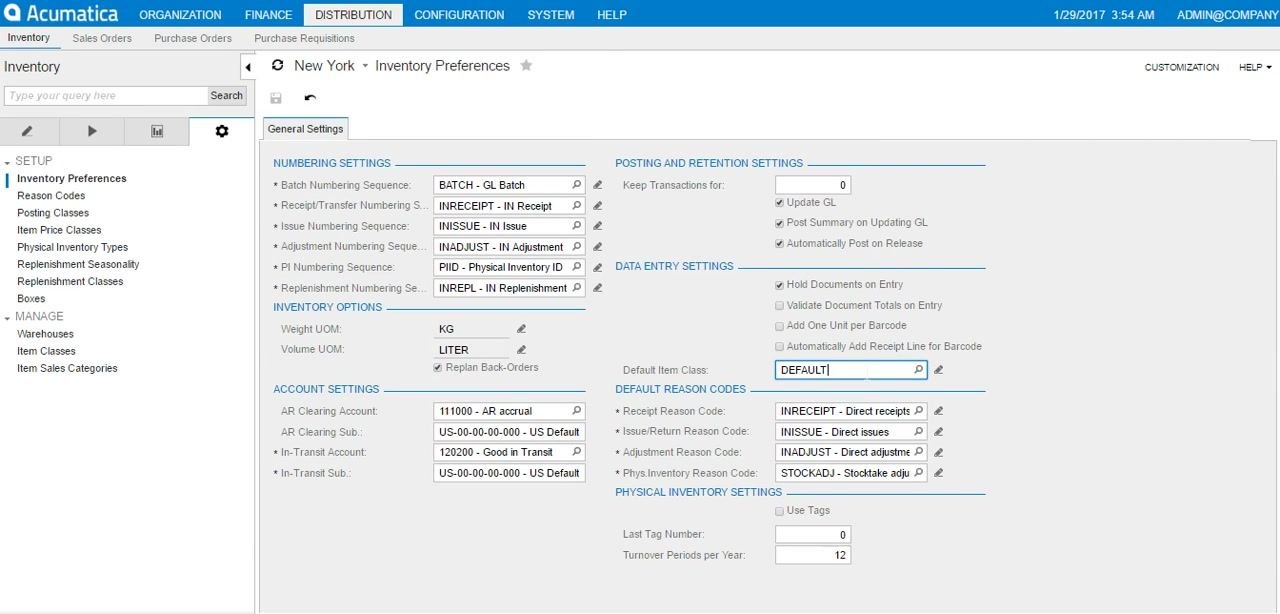Viewport: 1280px width, 614px height.
Task: Open Reason Codes in the sidebar
Action: (51, 196)
